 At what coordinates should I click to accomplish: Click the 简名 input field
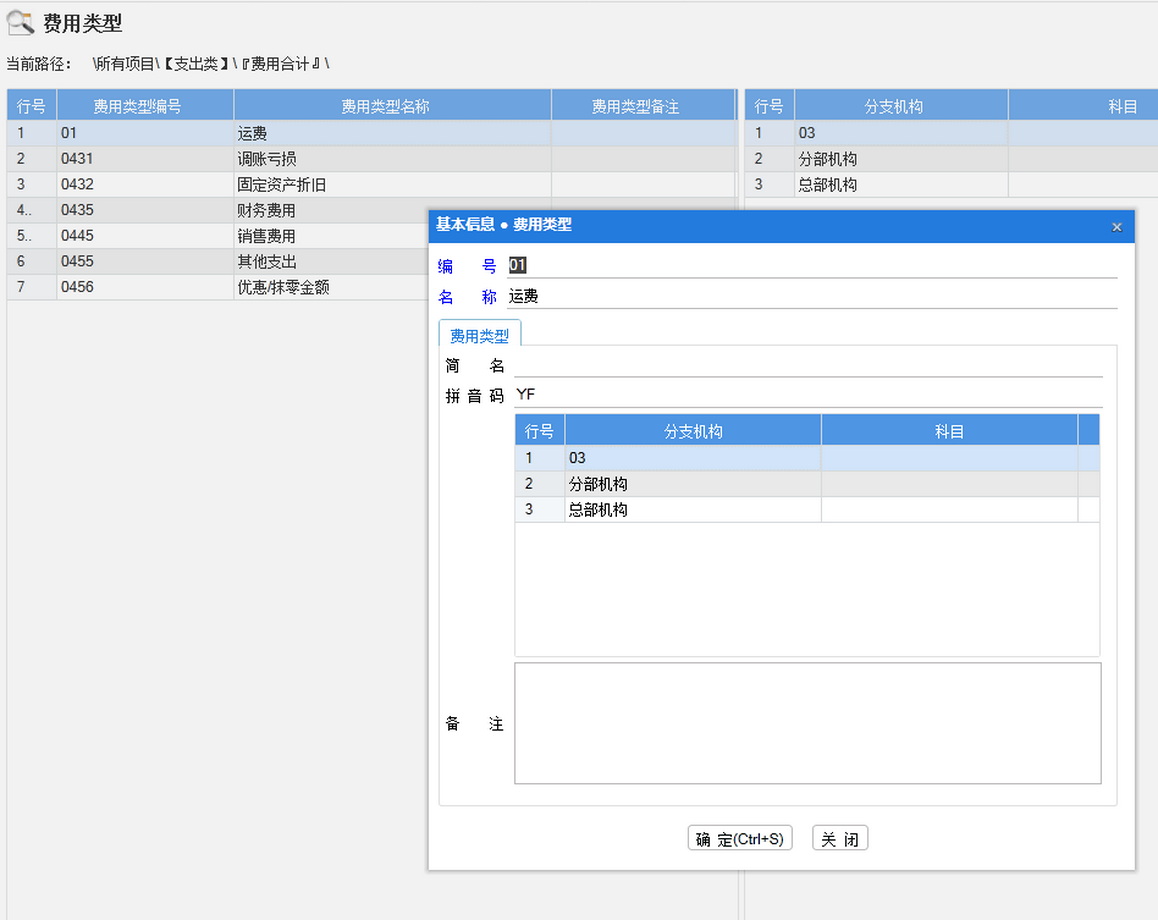pyautogui.click(x=807, y=366)
